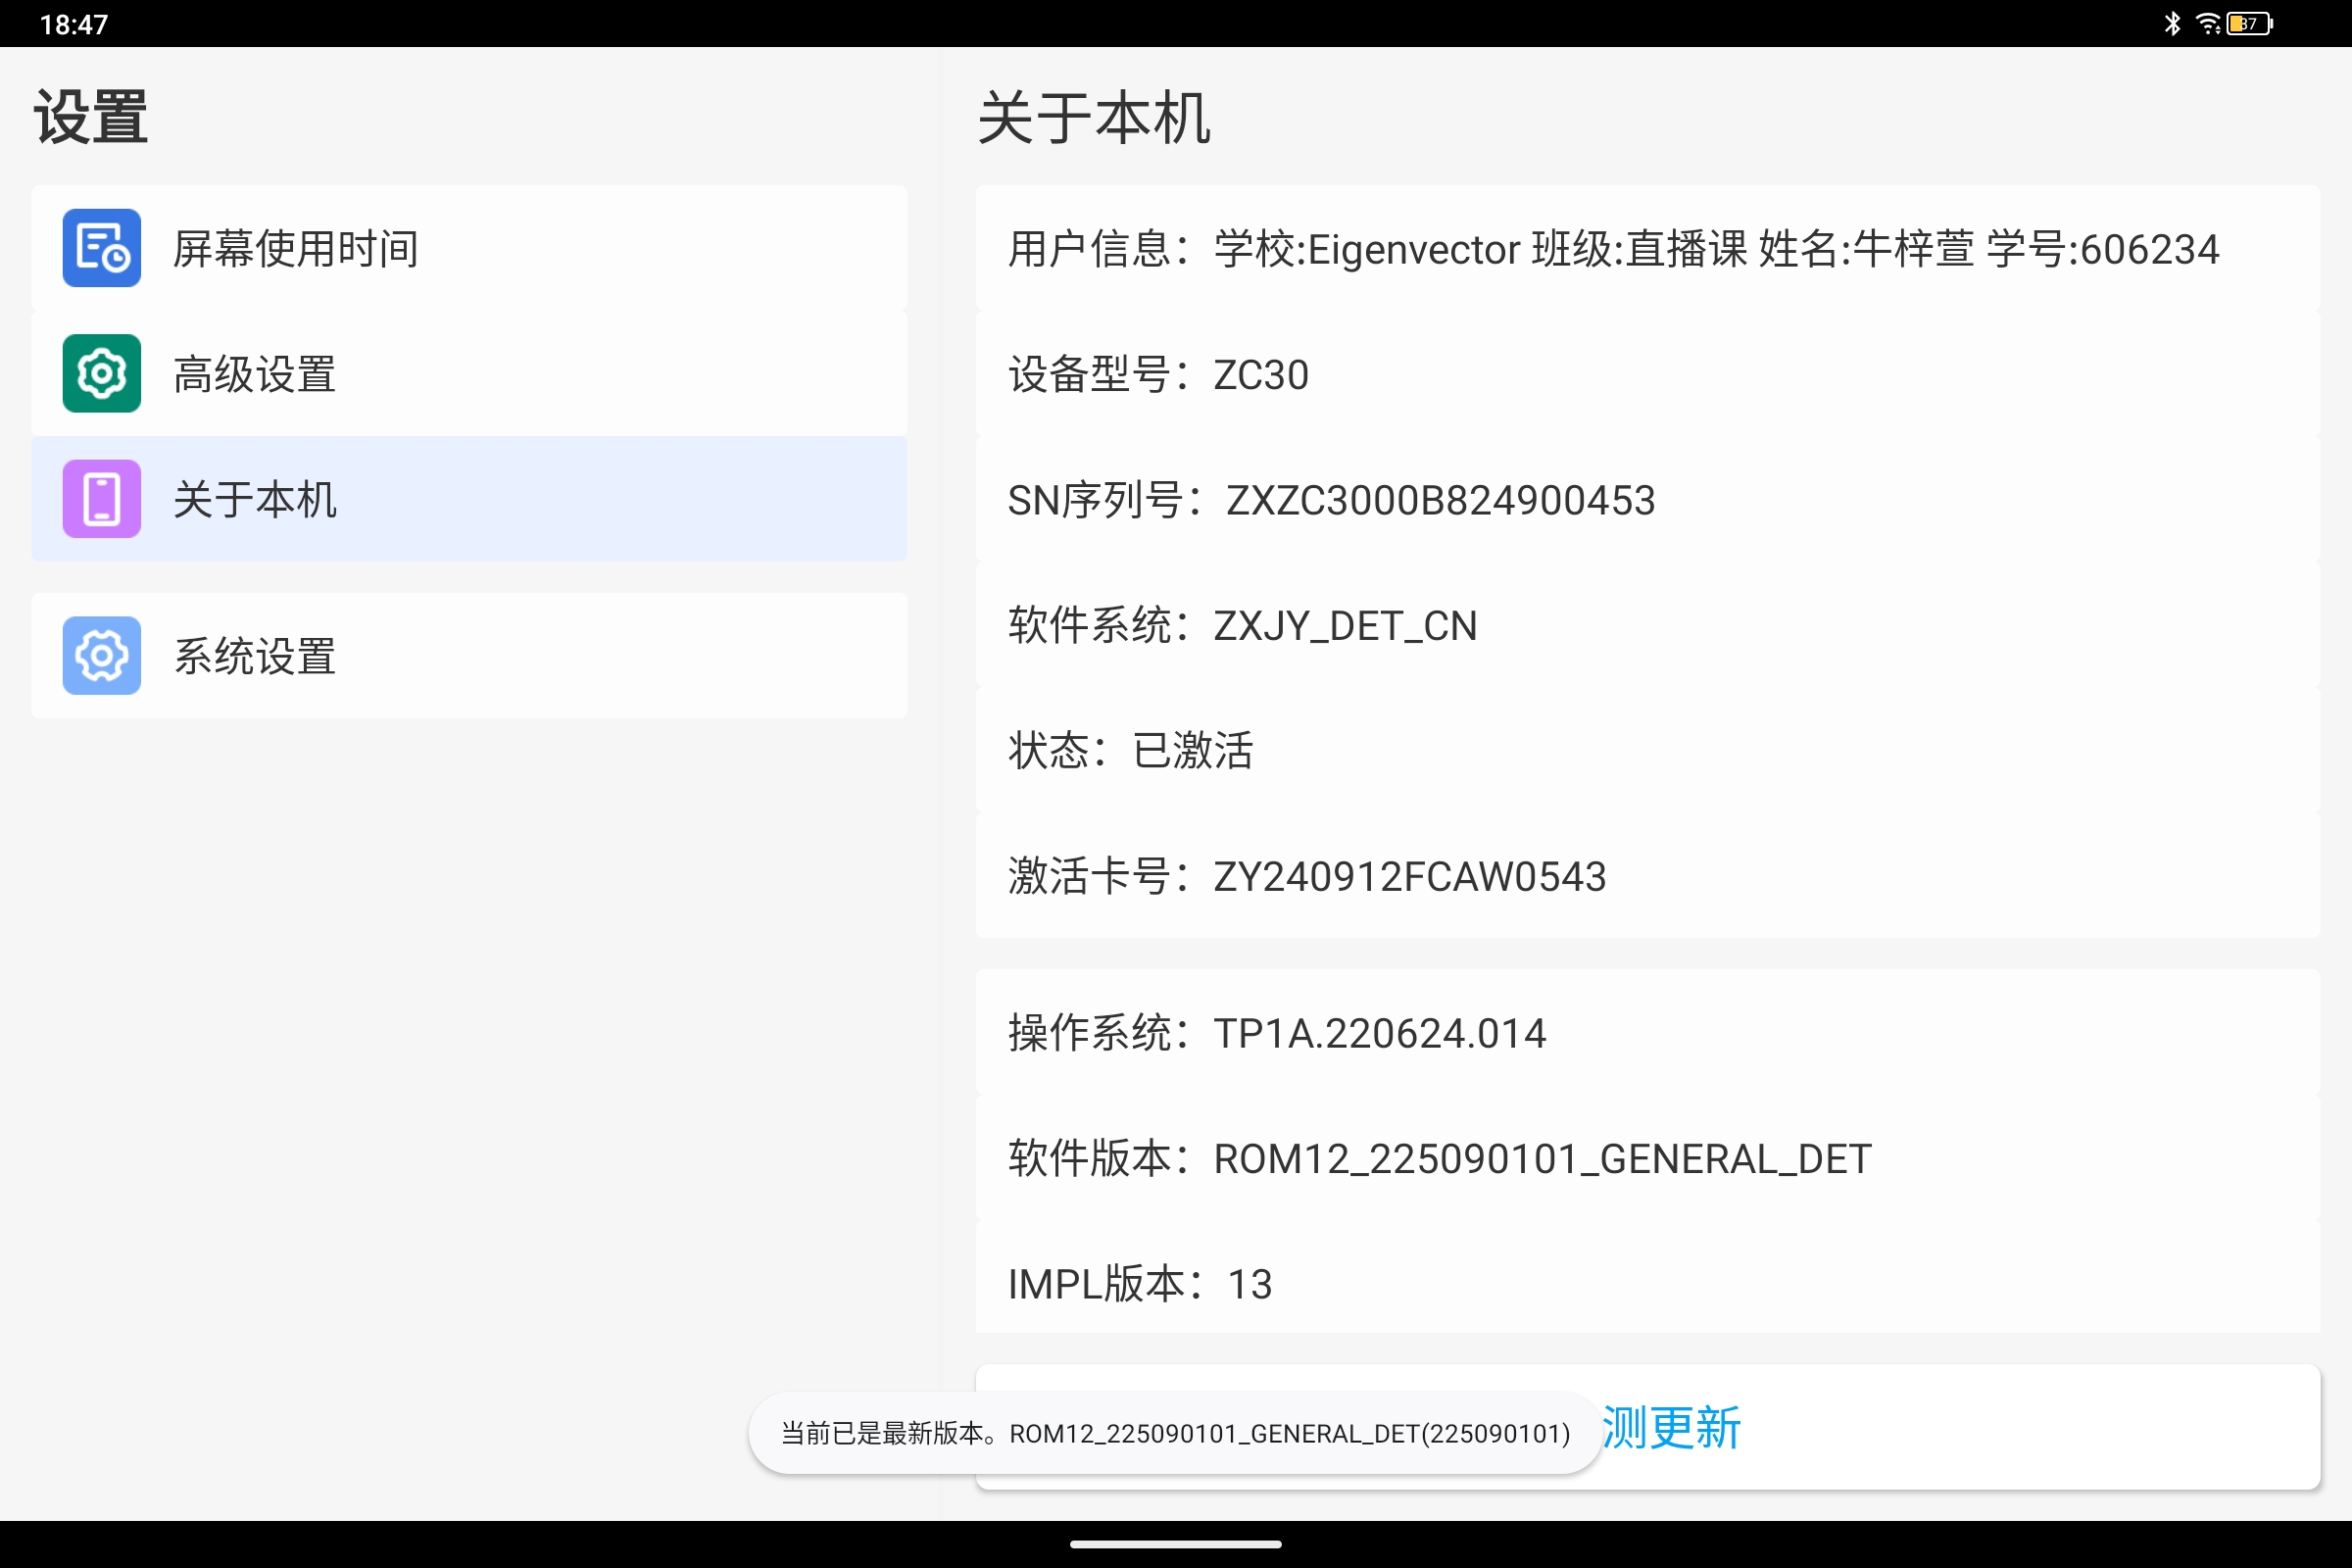Viewport: 2352px width, 1568px height.
Task: Select 关于本机 menu entry
Action: [469, 498]
